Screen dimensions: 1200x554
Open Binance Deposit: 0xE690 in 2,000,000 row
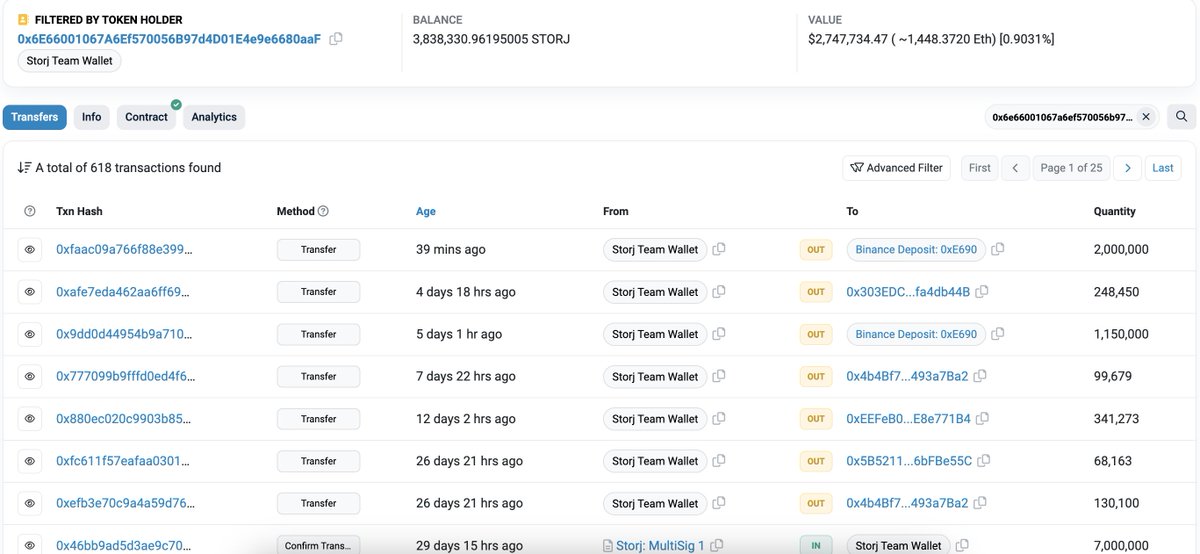pyautogui.click(x=916, y=249)
